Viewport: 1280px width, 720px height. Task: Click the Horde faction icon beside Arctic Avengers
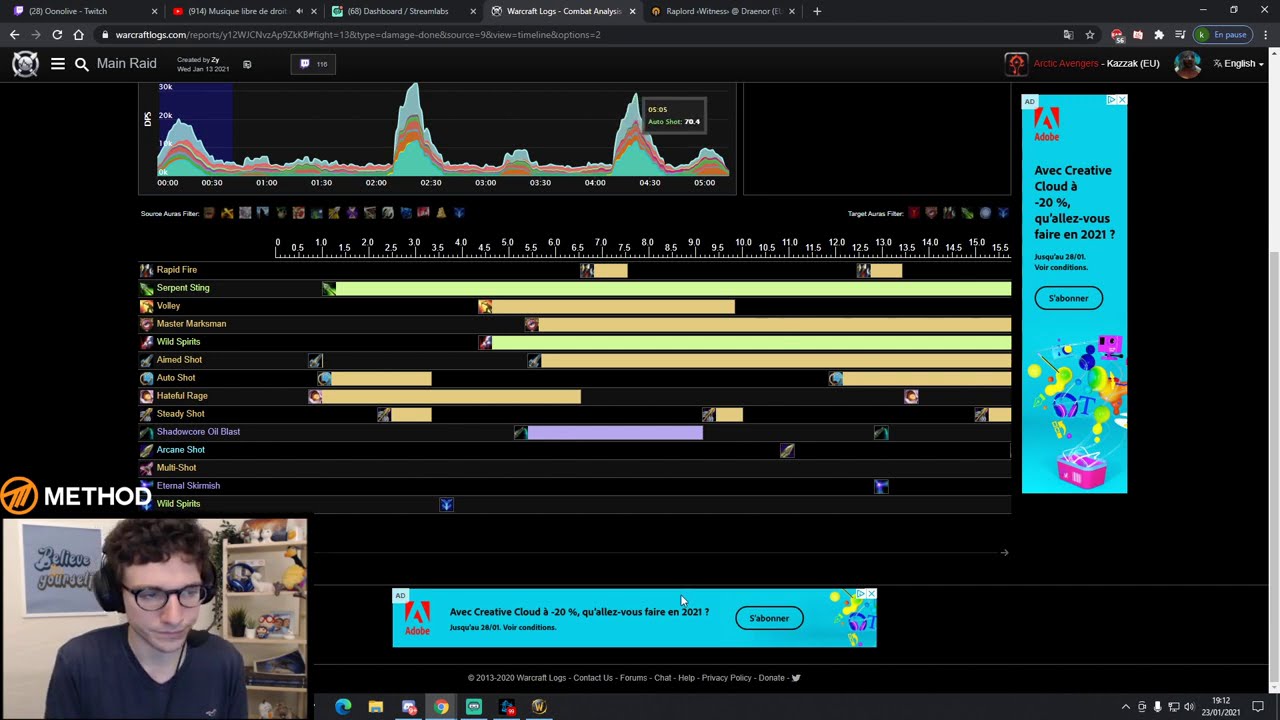point(1016,64)
